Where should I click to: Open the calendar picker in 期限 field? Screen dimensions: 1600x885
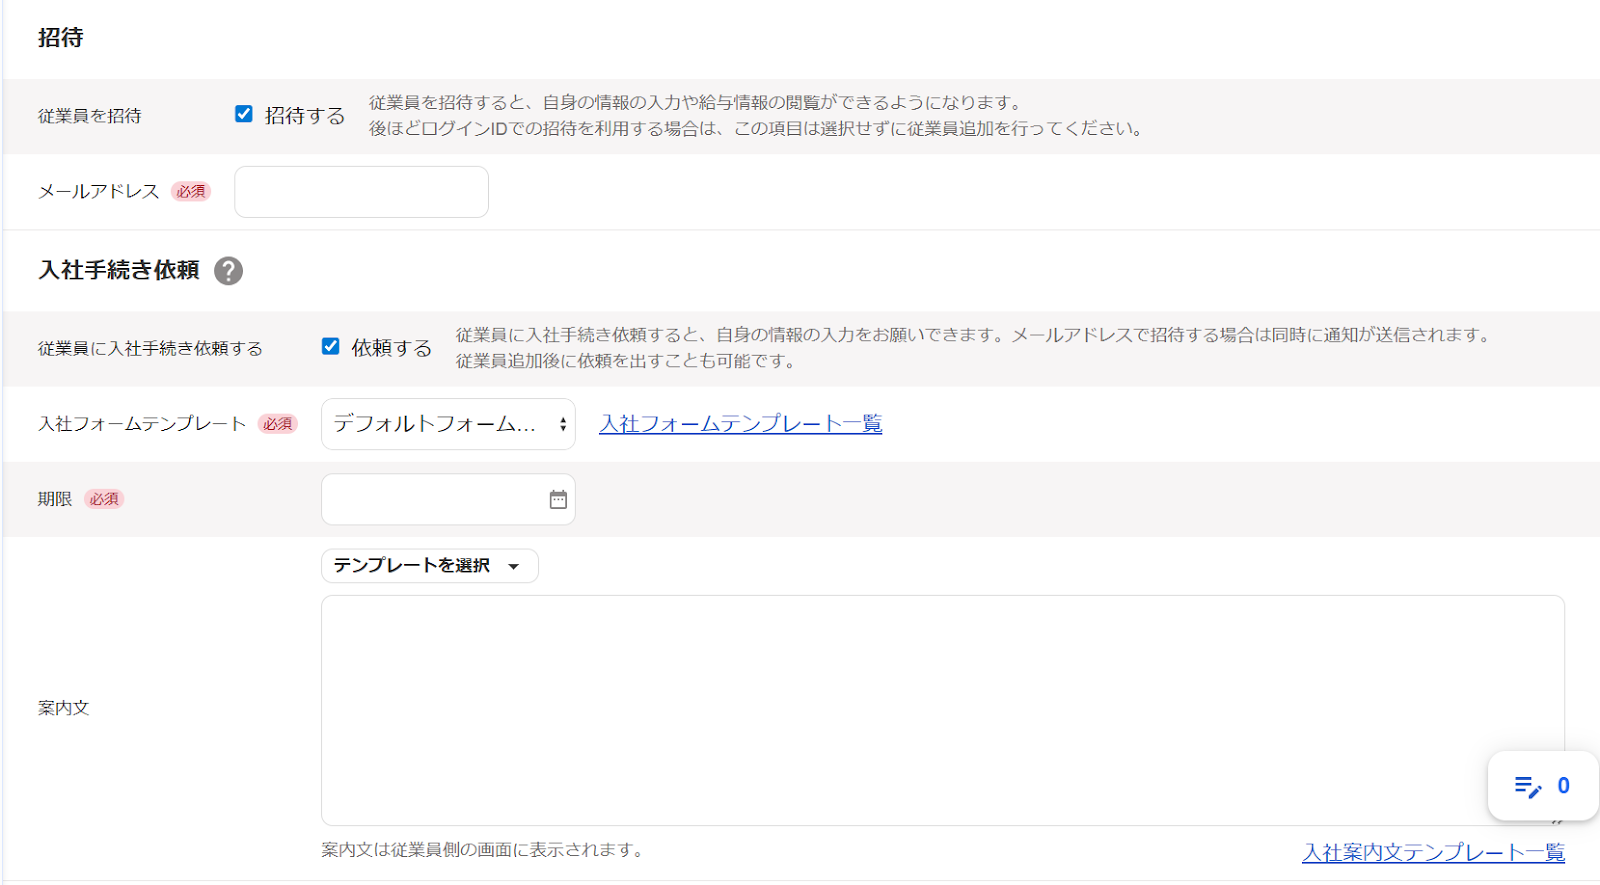pyautogui.click(x=558, y=499)
